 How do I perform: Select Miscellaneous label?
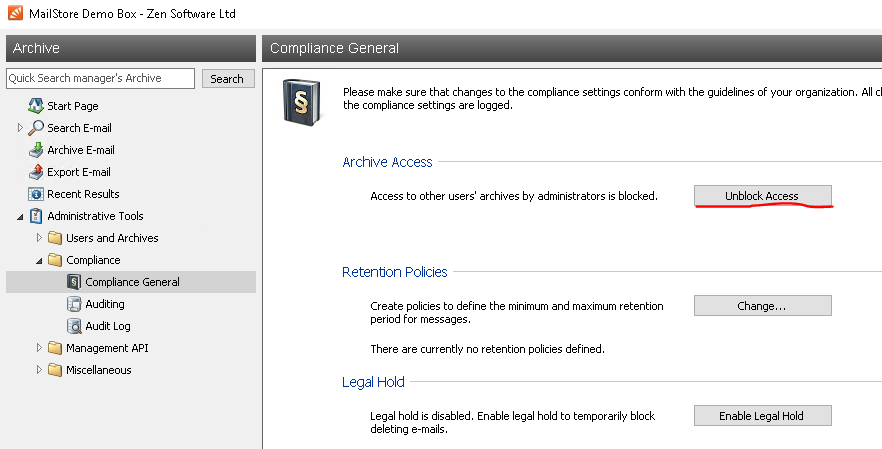(x=98, y=370)
